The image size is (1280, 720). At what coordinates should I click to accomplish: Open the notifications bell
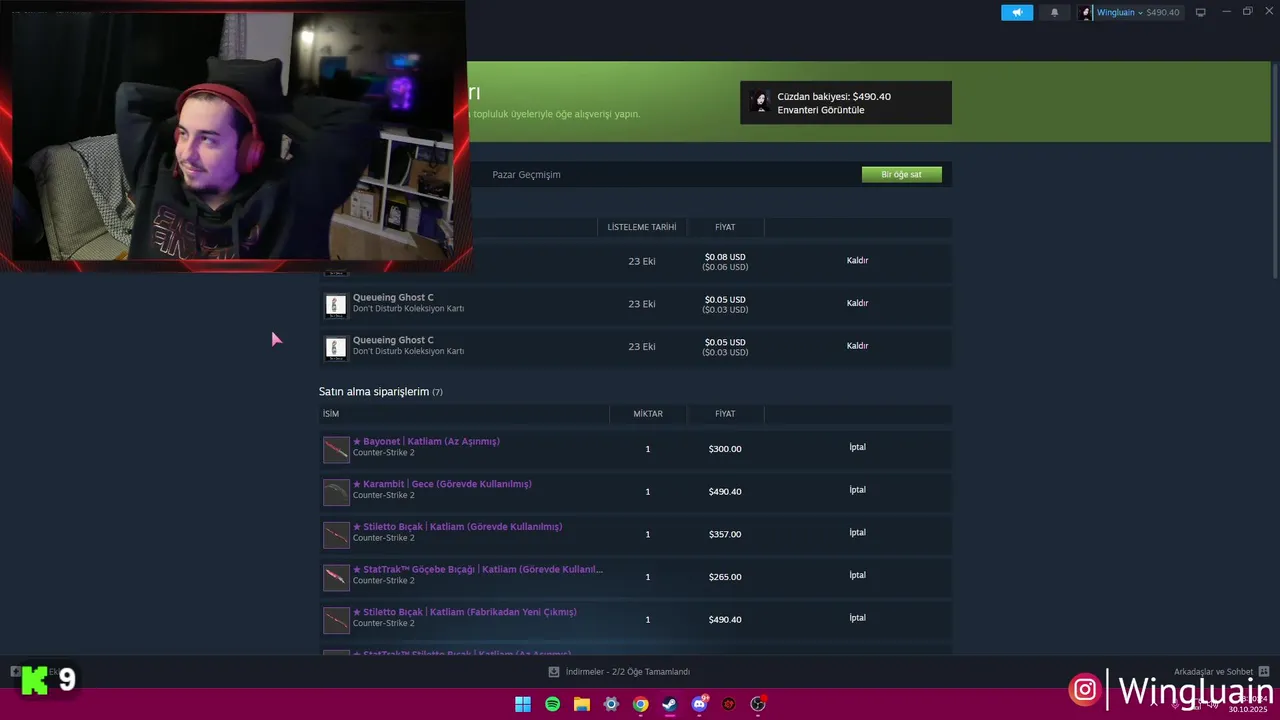click(1054, 12)
